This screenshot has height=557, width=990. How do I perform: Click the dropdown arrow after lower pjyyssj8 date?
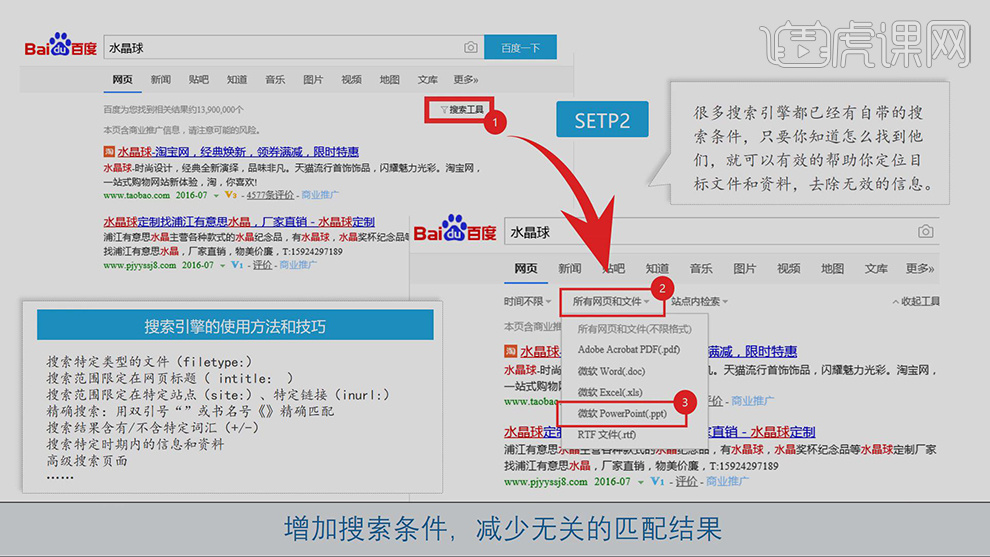pos(640,482)
